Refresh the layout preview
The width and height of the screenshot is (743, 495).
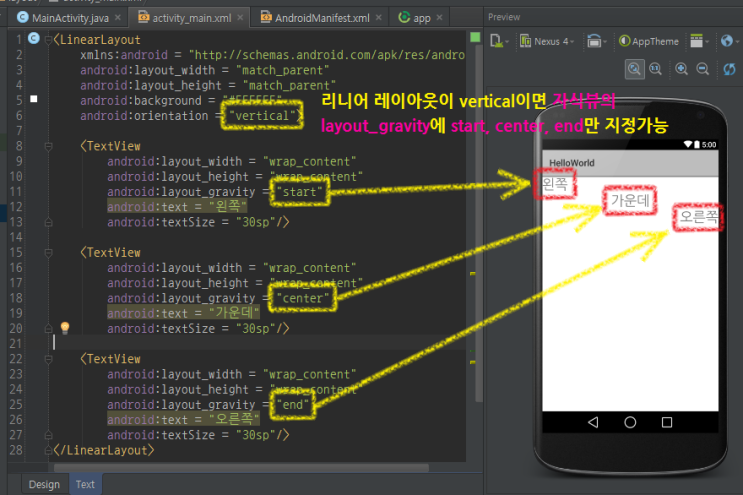[x=729, y=69]
